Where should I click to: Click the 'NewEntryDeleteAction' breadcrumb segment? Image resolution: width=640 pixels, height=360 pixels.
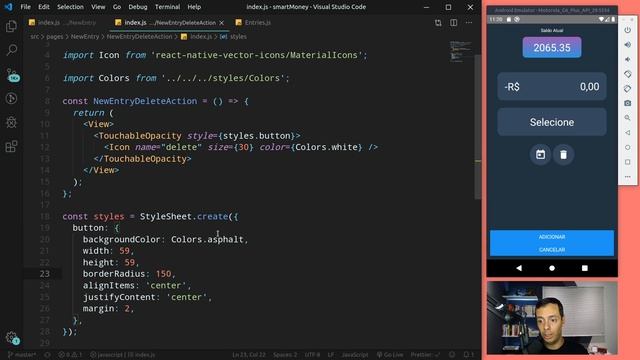[x=139, y=37]
